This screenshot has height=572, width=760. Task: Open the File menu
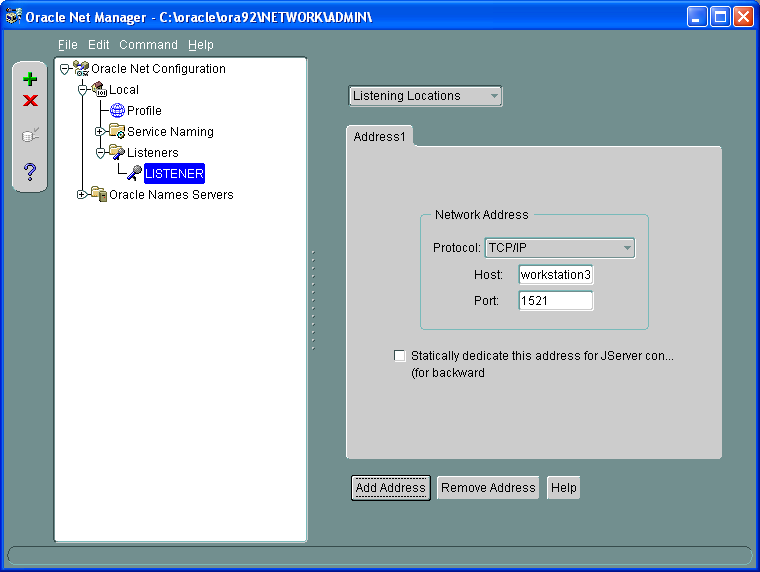pyautogui.click(x=67, y=45)
